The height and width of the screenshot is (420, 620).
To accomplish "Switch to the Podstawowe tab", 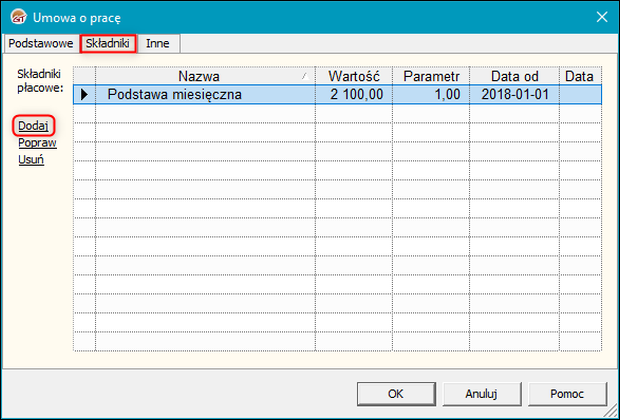I will click(x=40, y=43).
